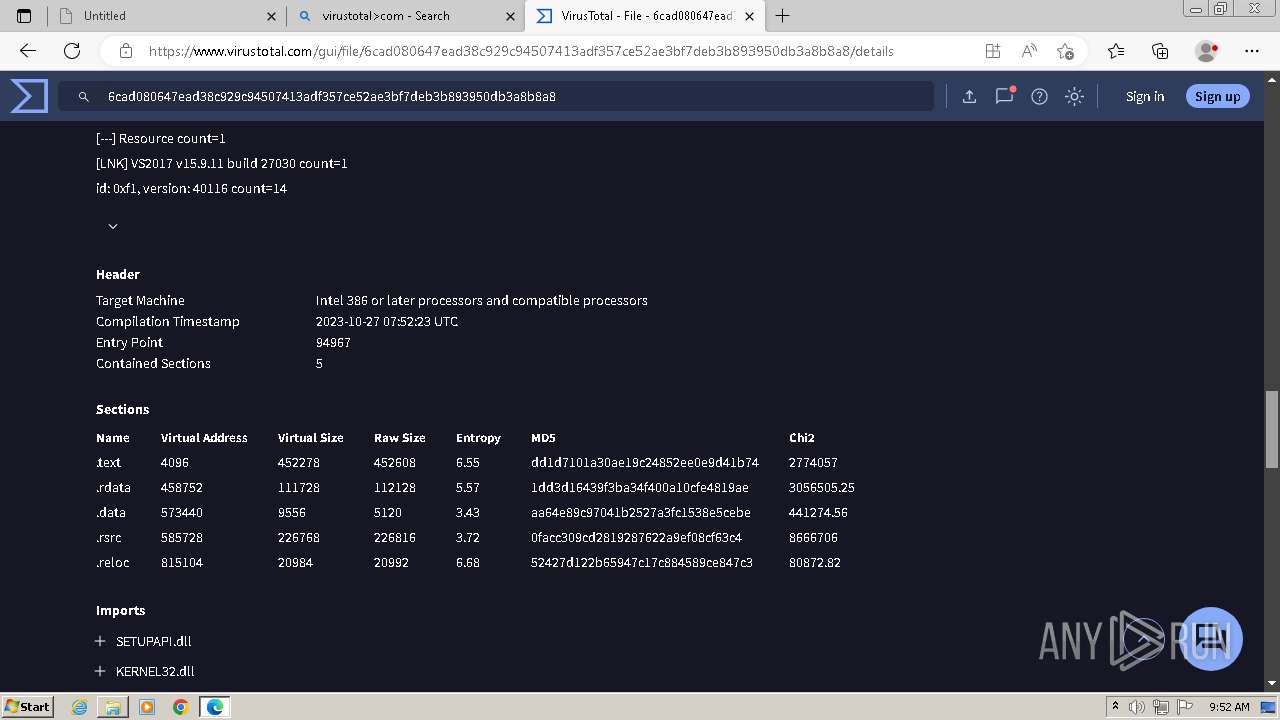Show hidden tray icons arrow
Screen dimensions: 1280x720
tap(1115, 707)
